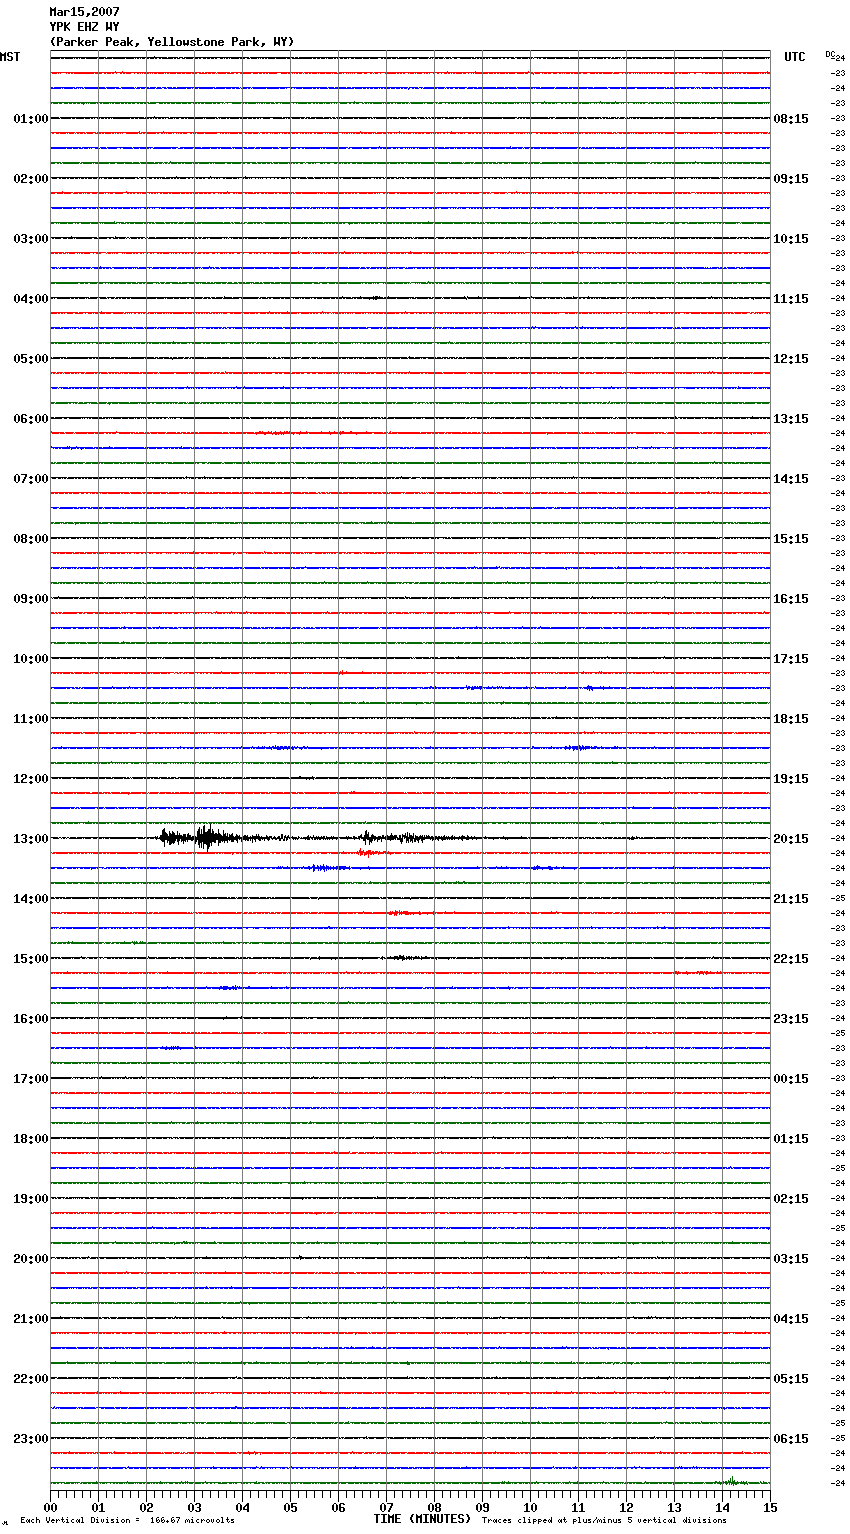Viewport: 850px width, 1534px height.
Task: Click the "19:15" UTC time label
Action: pyautogui.click(x=791, y=779)
